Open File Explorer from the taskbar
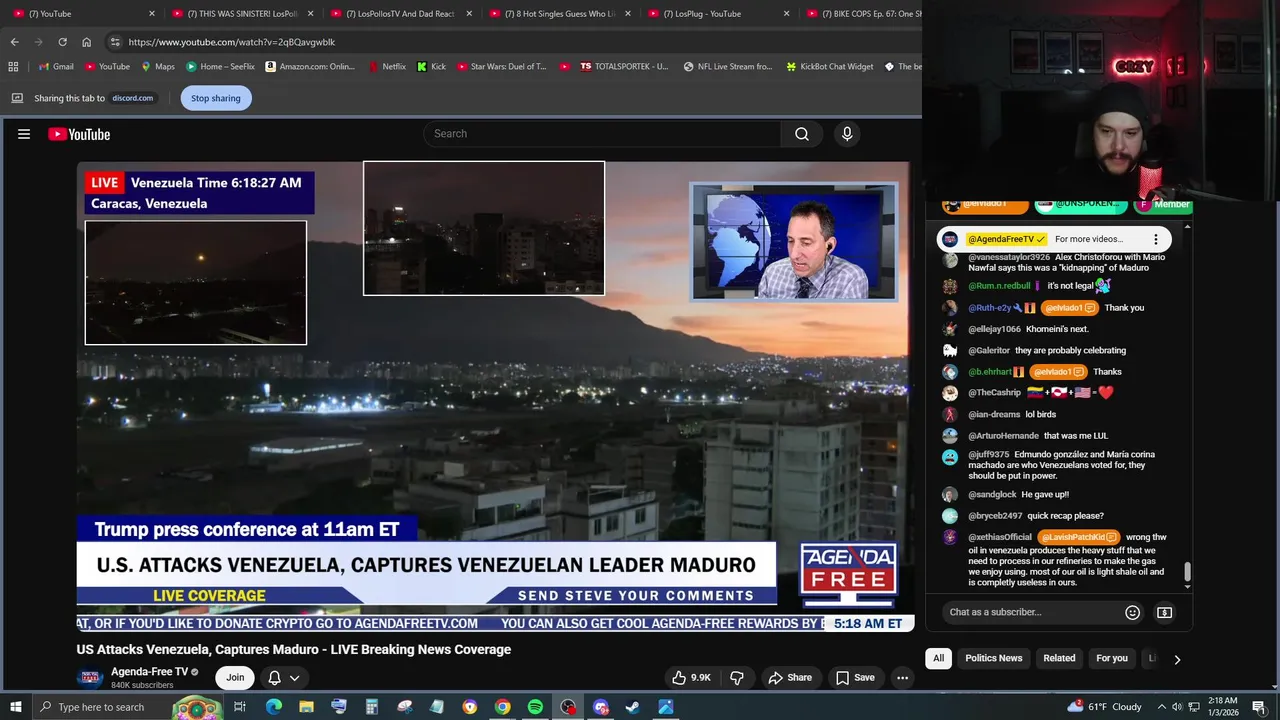The height and width of the screenshot is (720, 1280). click(306, 707)
